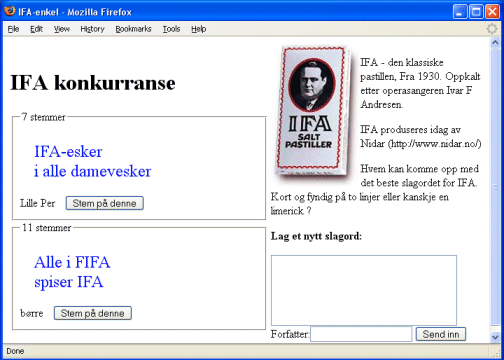The image size is (504, 360).
Task: Vote for Lille Per's slogan with Stem på denne
Action: pyautogui.click(x=105, y=203)
